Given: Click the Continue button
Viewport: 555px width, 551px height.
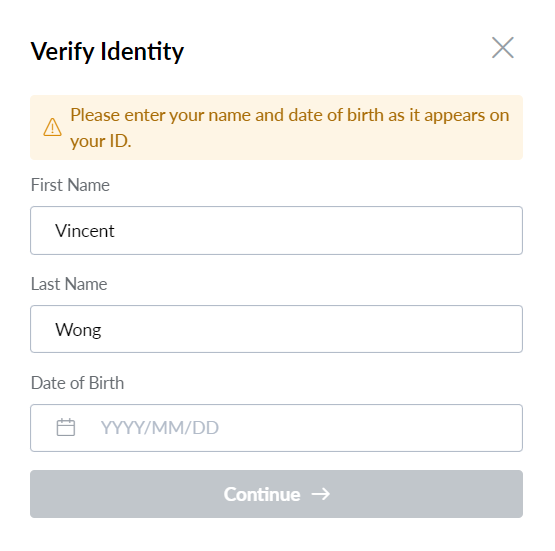Looking at the screenshot, I should [x=276, y=494].
